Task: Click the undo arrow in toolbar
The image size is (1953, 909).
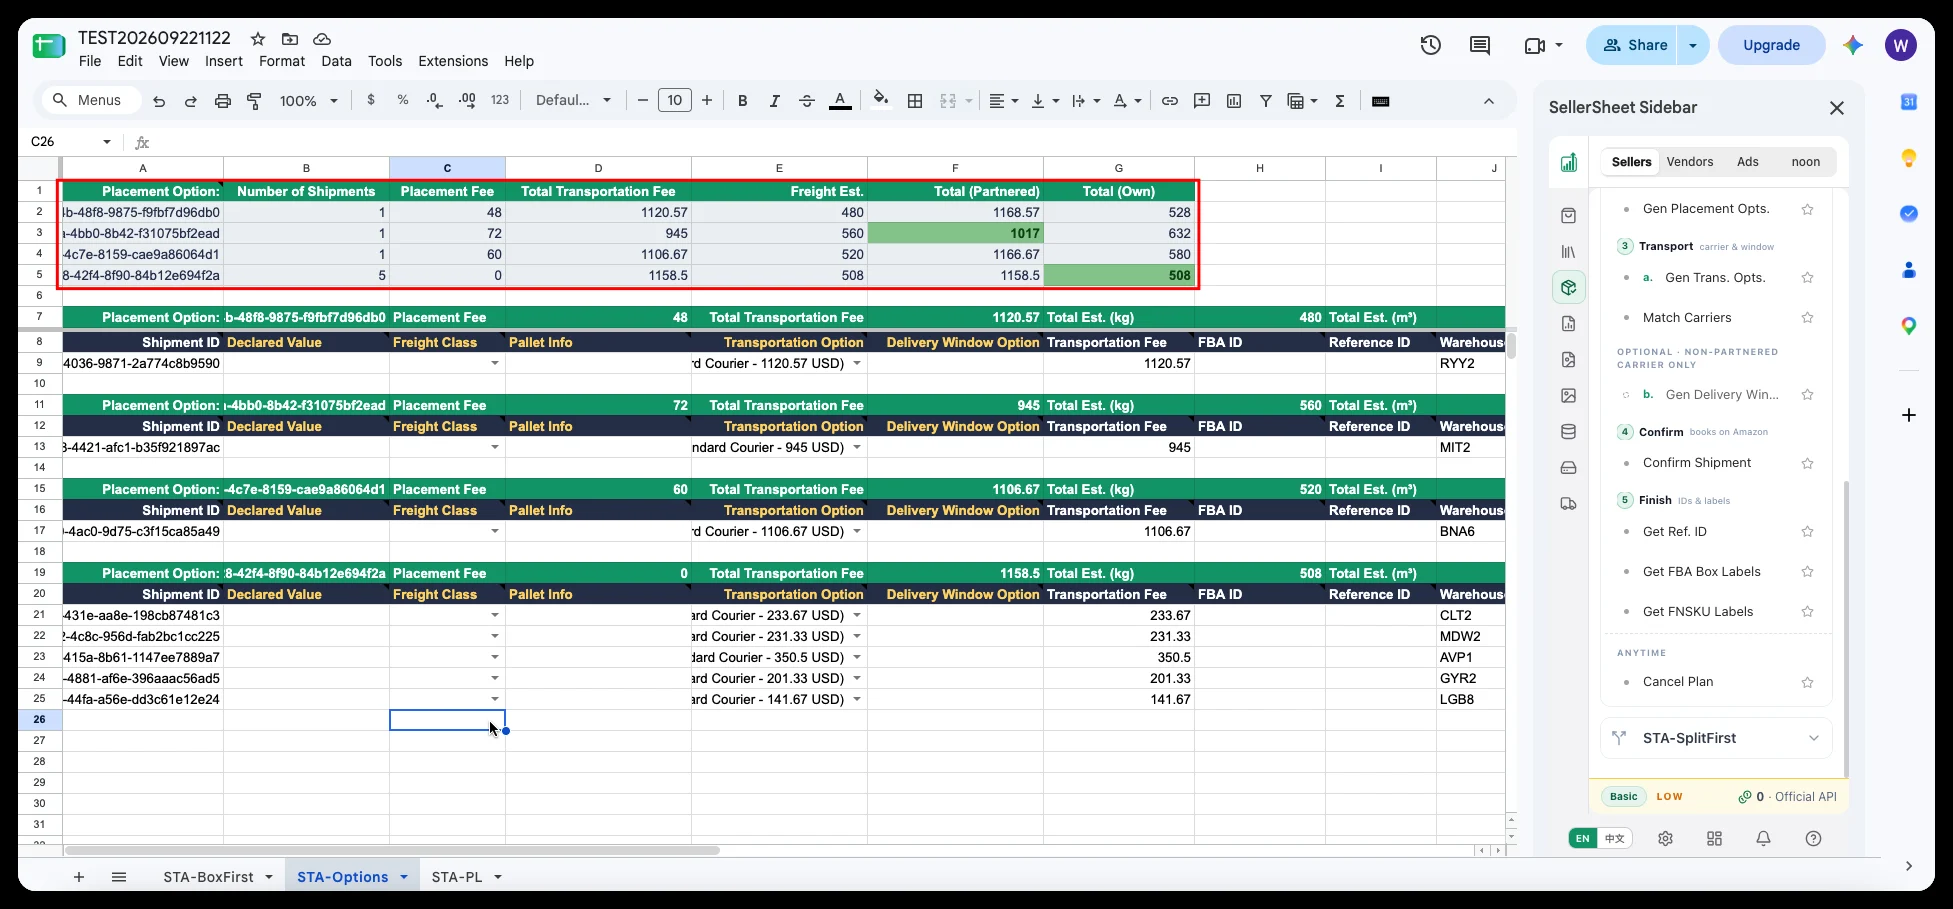Action: (159, 101)
